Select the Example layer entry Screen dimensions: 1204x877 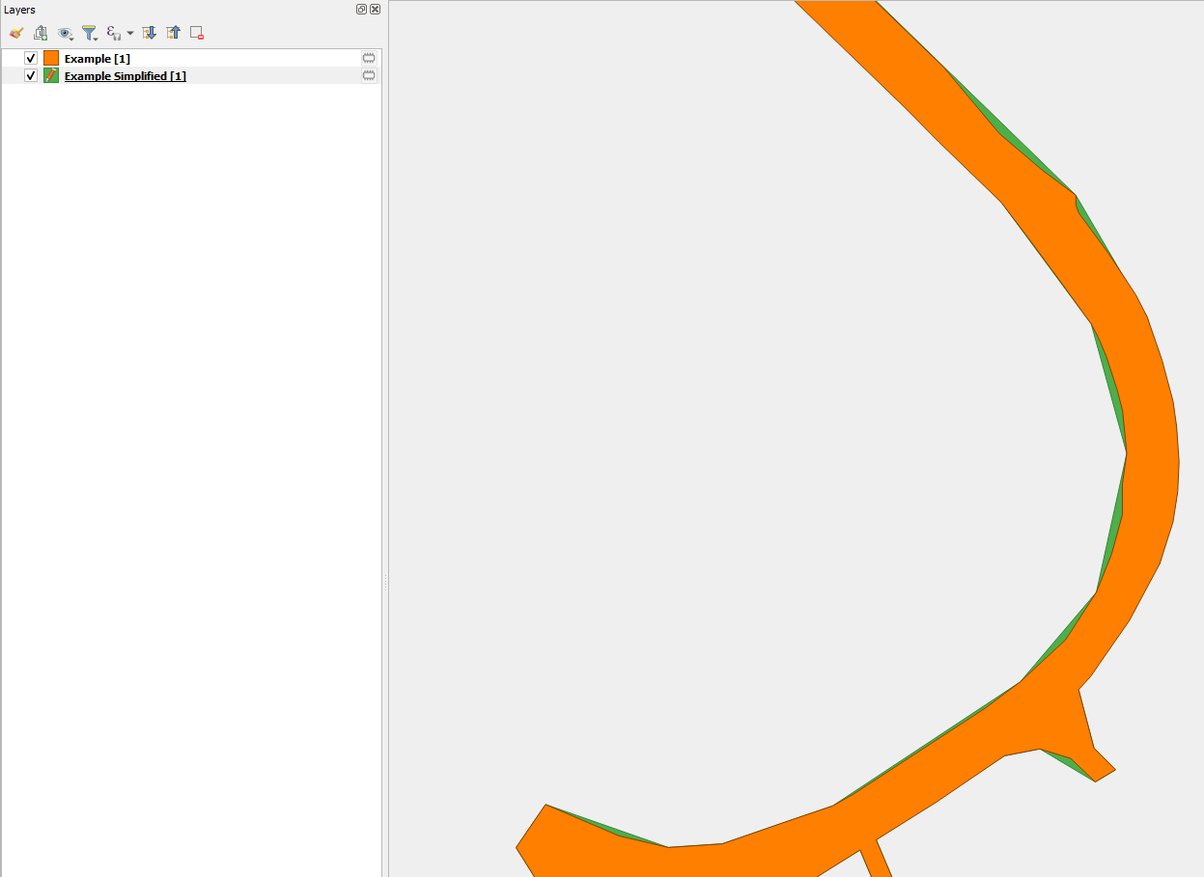95,58
